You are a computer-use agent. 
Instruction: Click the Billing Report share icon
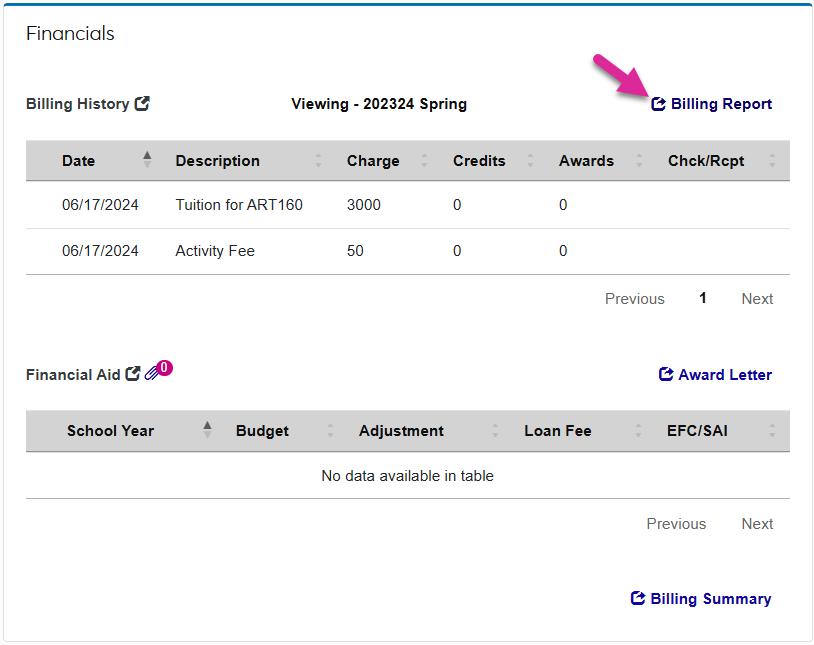(658, 104)
